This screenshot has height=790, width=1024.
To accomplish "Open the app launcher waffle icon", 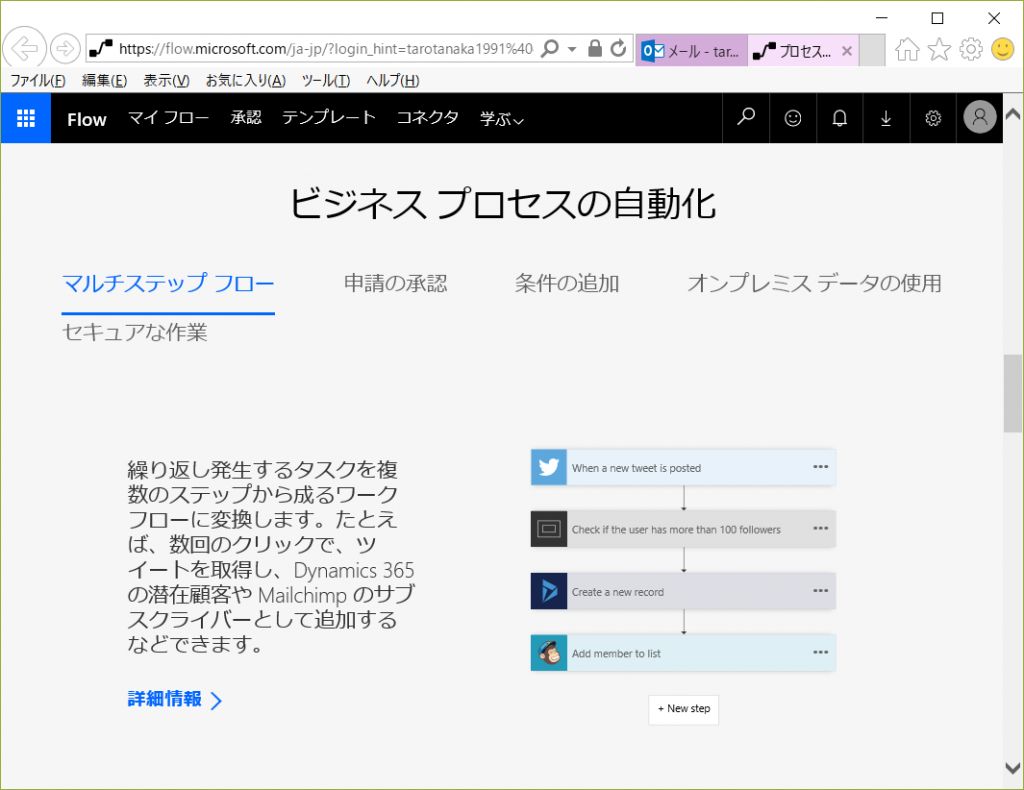I will click(x=25, y=118).
